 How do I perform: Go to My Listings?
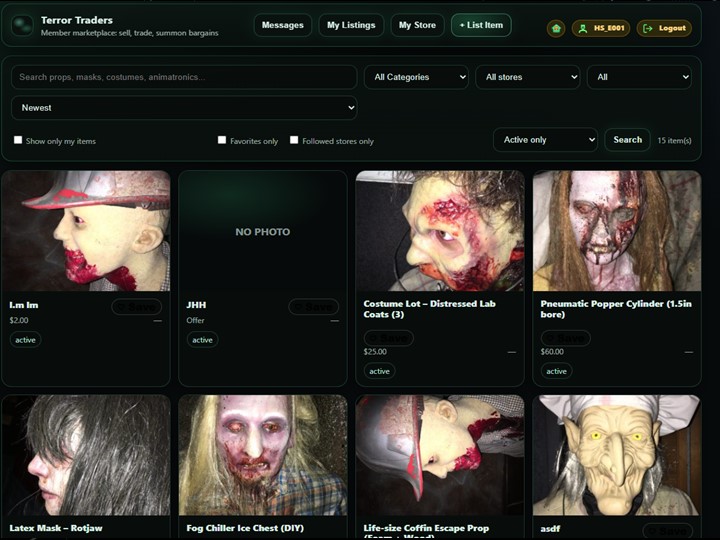pyautogui.click(x=351, y=25)
